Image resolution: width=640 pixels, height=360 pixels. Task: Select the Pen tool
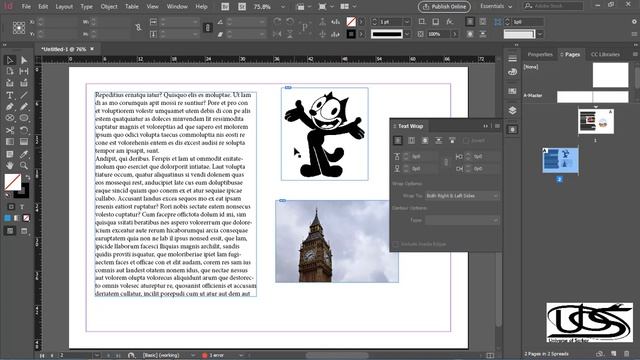(10, 107)
